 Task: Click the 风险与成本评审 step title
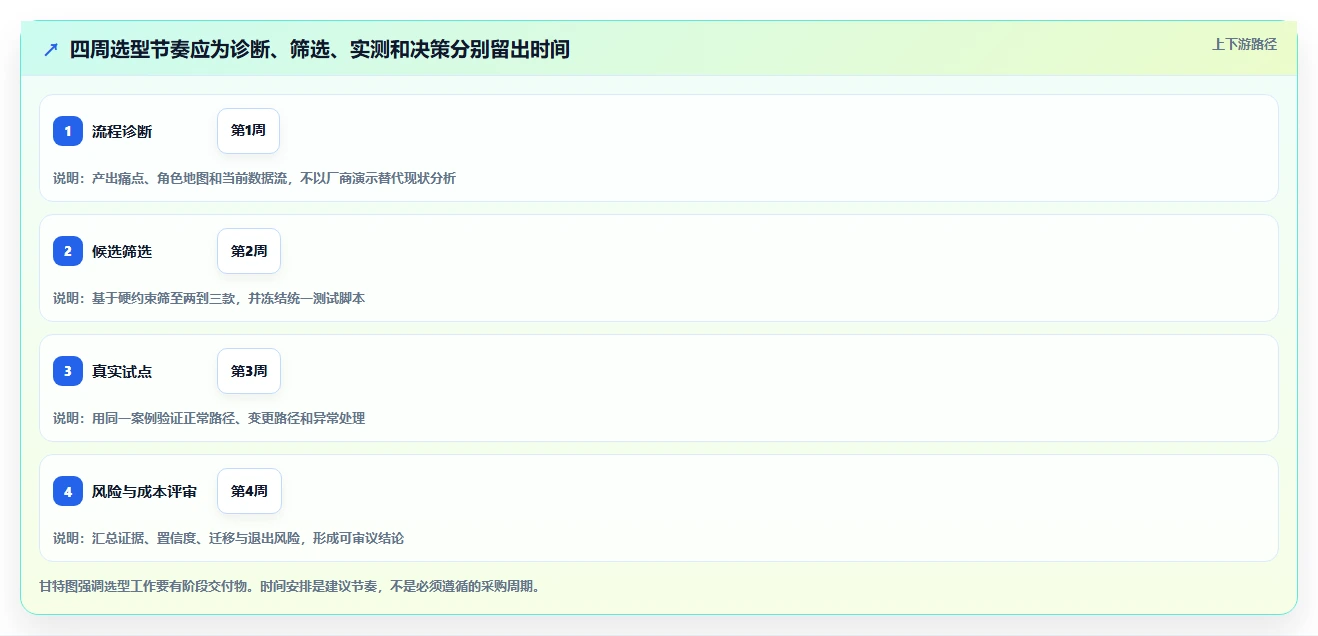click(144, 491)
